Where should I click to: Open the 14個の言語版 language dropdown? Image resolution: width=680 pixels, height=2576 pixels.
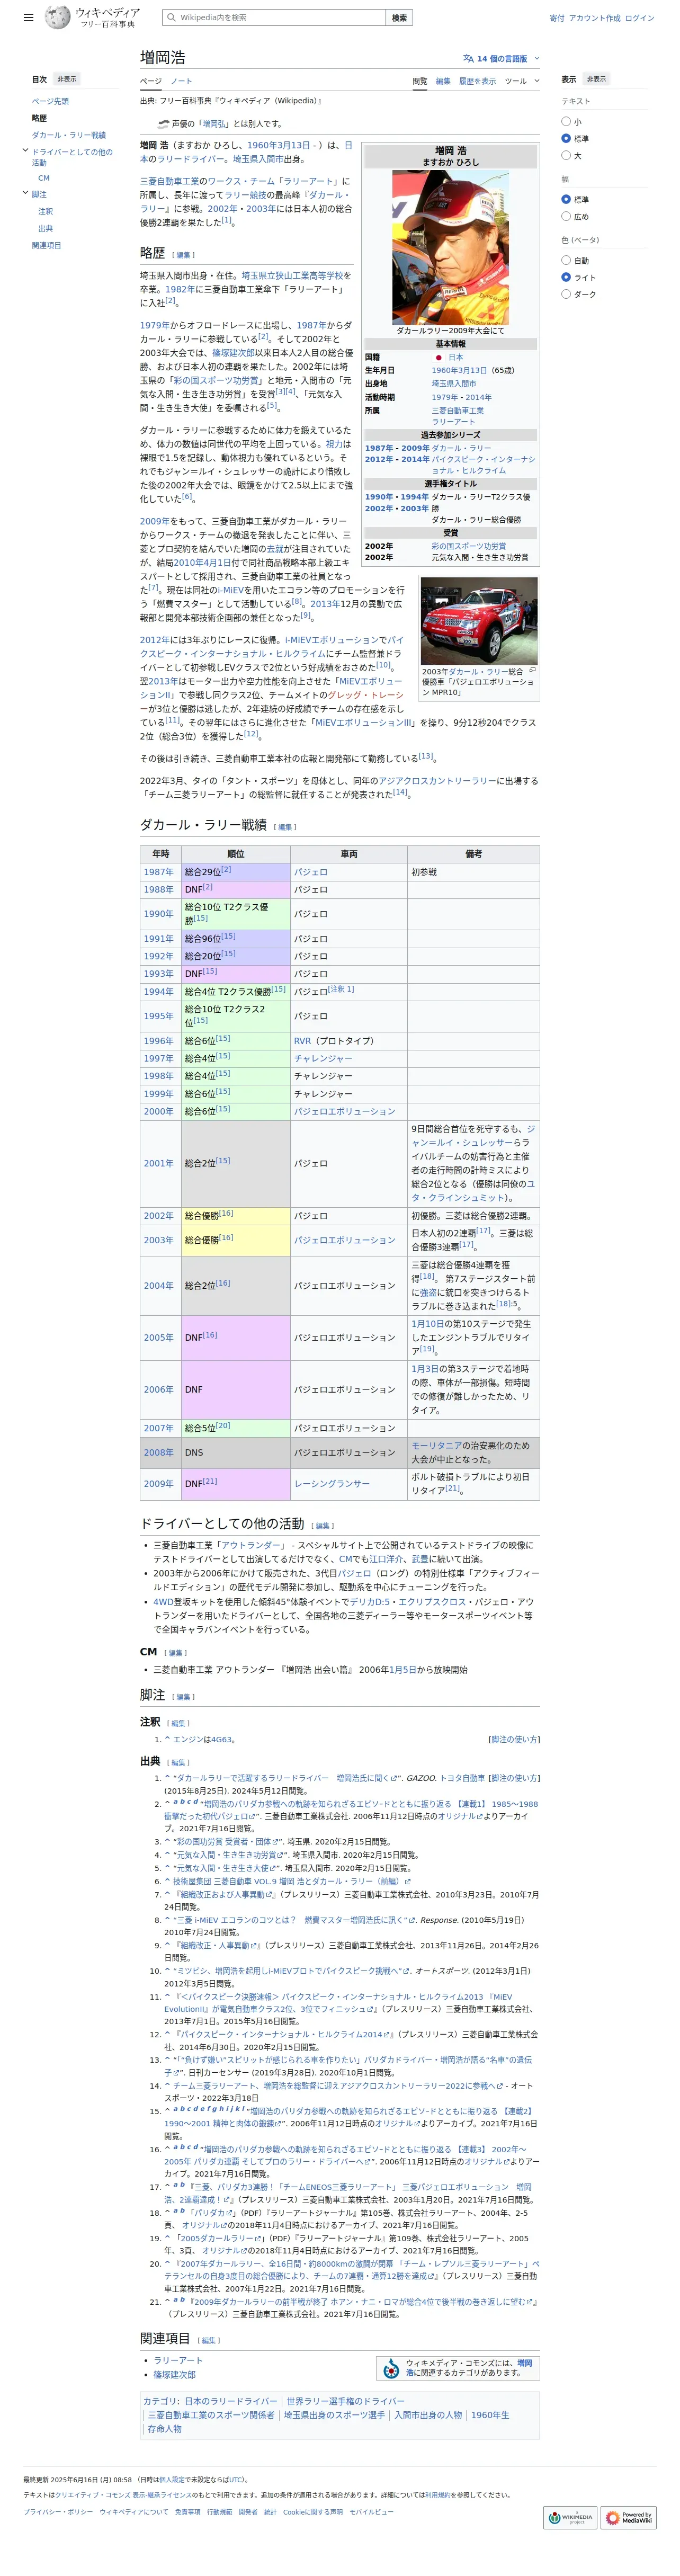tap(501, 59)
